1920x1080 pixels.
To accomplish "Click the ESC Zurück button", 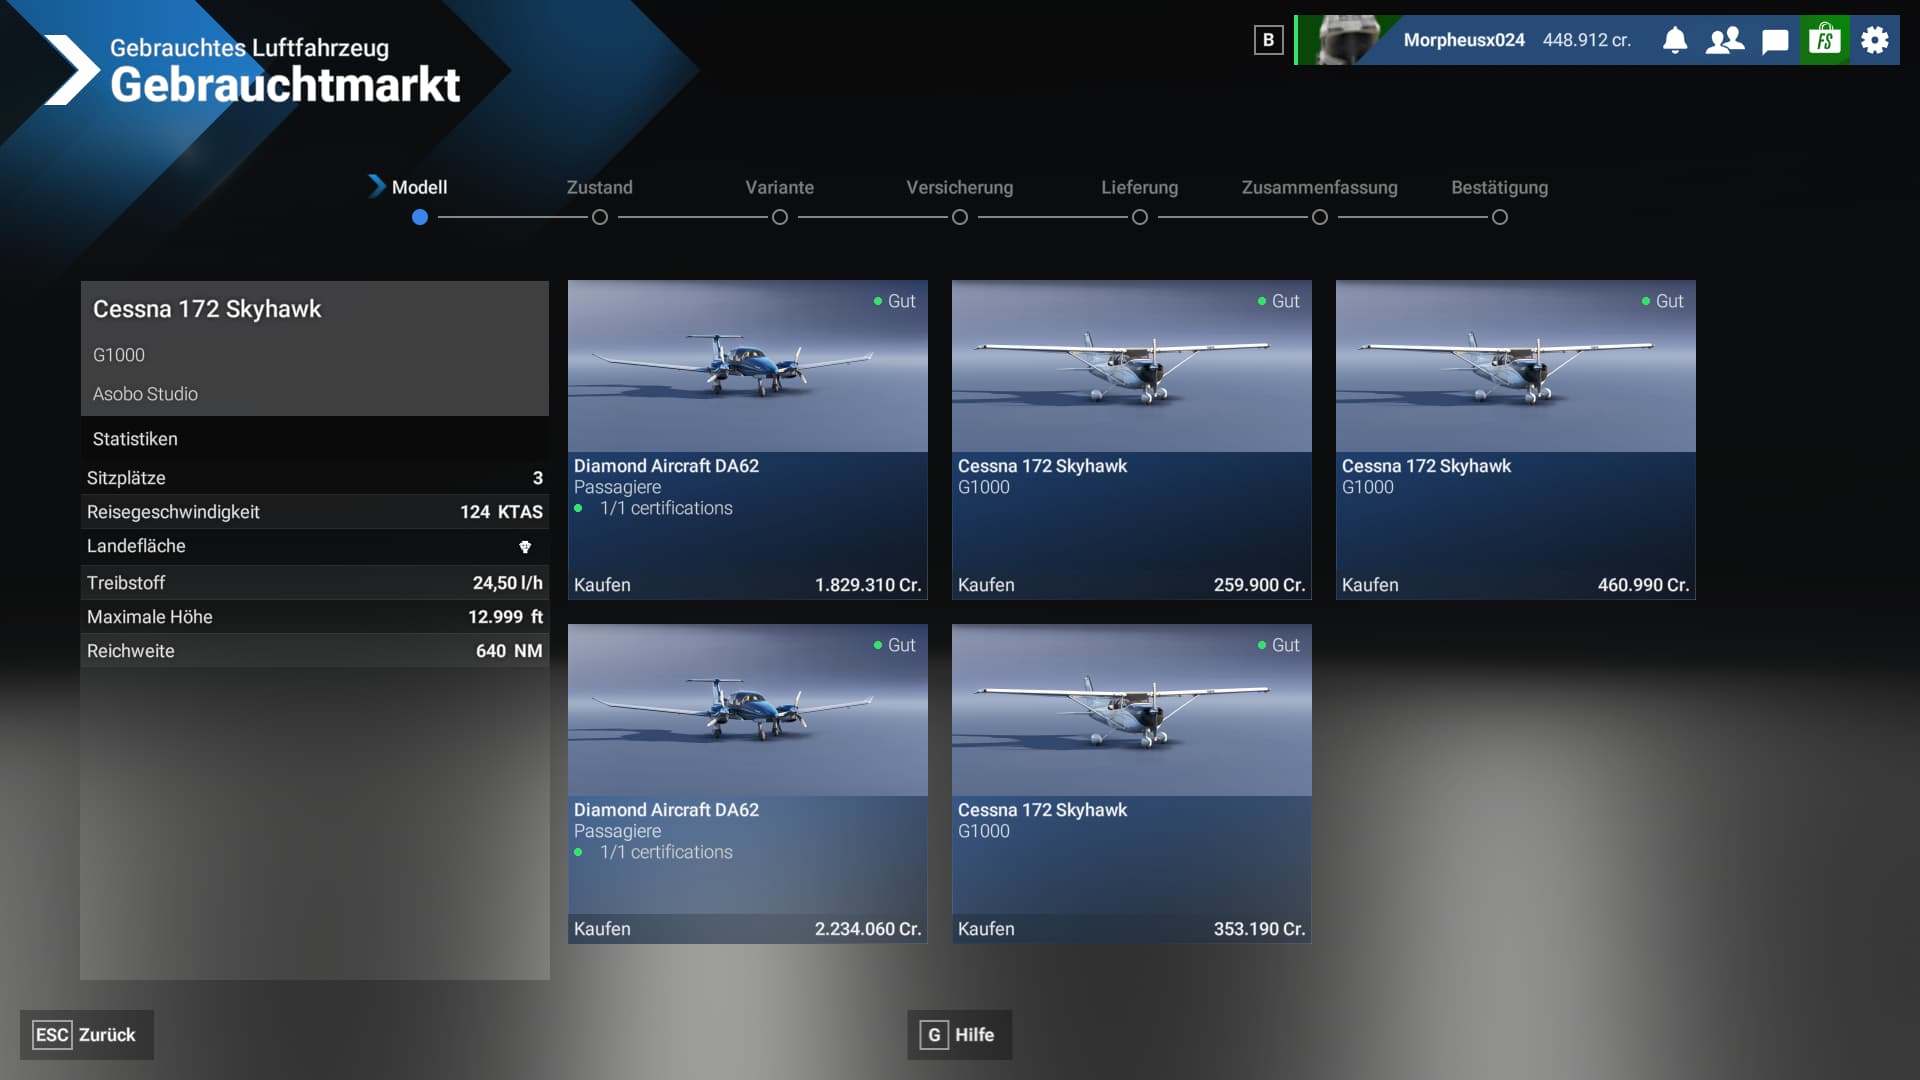I will (86, 1035).
